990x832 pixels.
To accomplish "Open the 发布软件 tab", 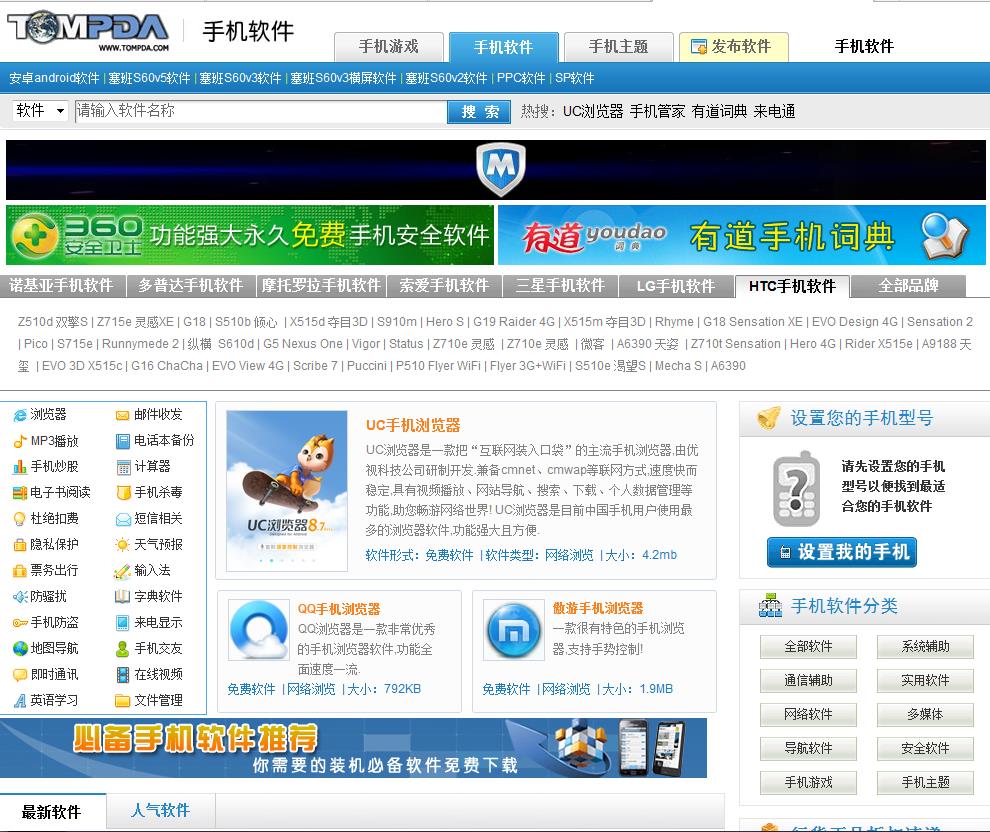I will click(x=734, y=47).
